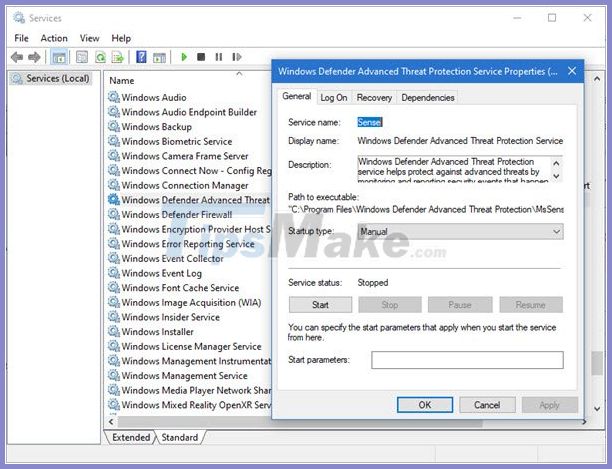
Task: Select the Windows Font Cache Service gear icon
Action: 114,287
